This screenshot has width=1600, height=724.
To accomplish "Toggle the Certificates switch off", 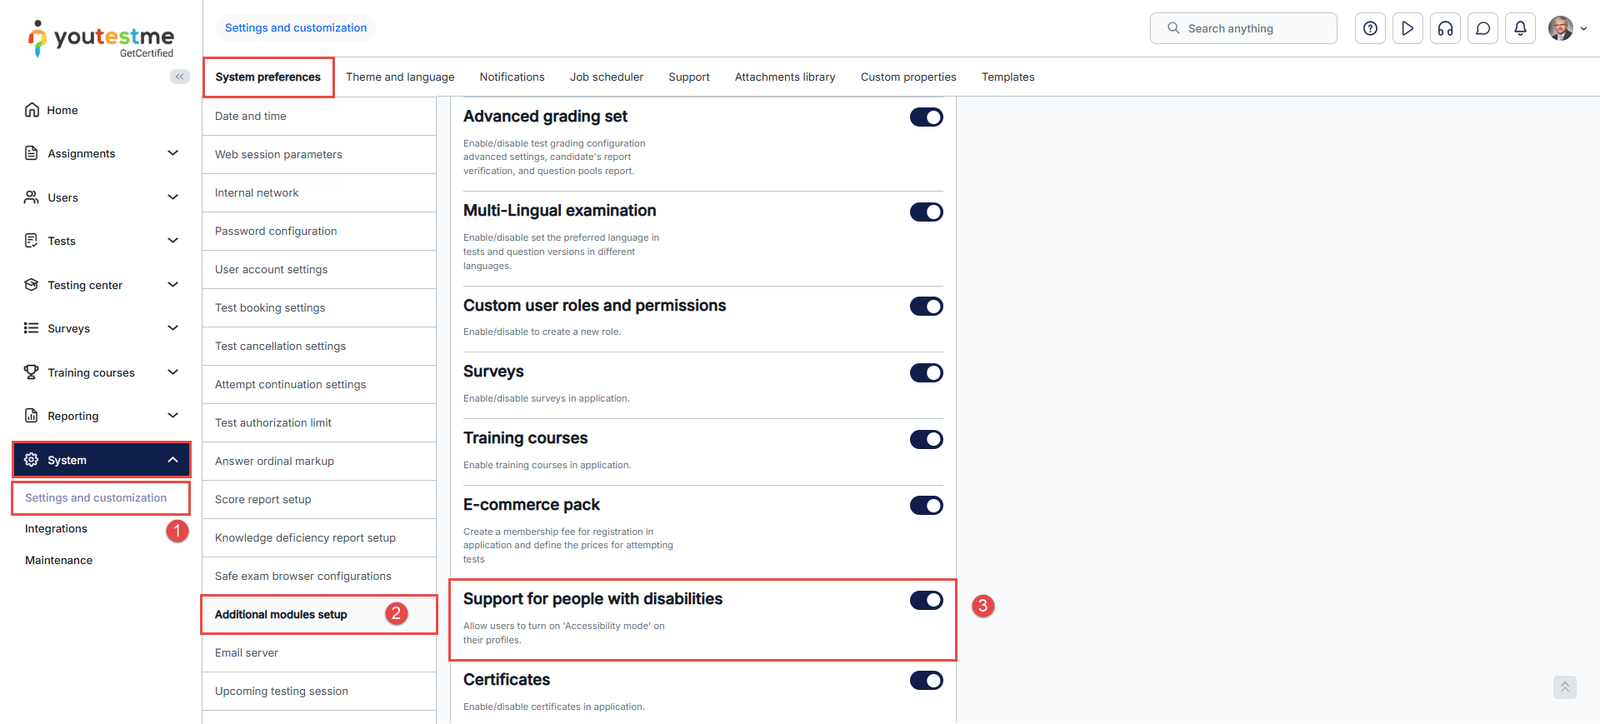I will tap(926, 681).
